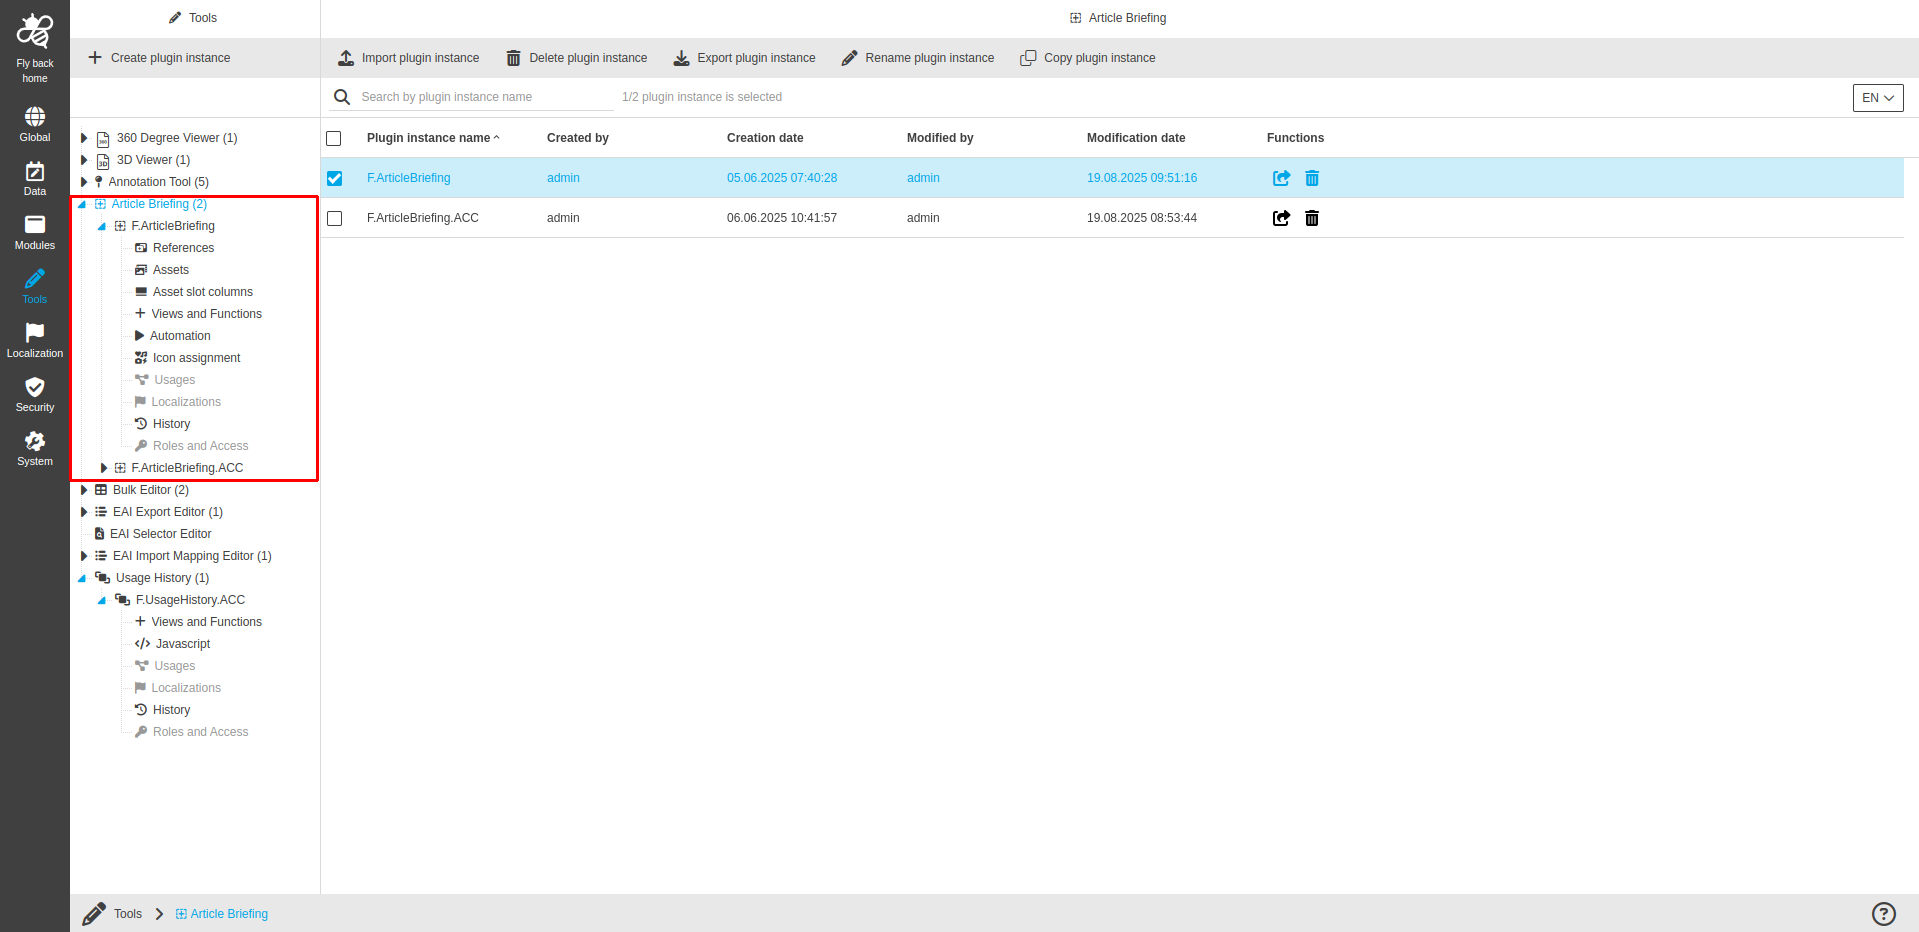
Task: Open the Security section in sidebar
Action: pyautogui.click(x=35, y=395)
